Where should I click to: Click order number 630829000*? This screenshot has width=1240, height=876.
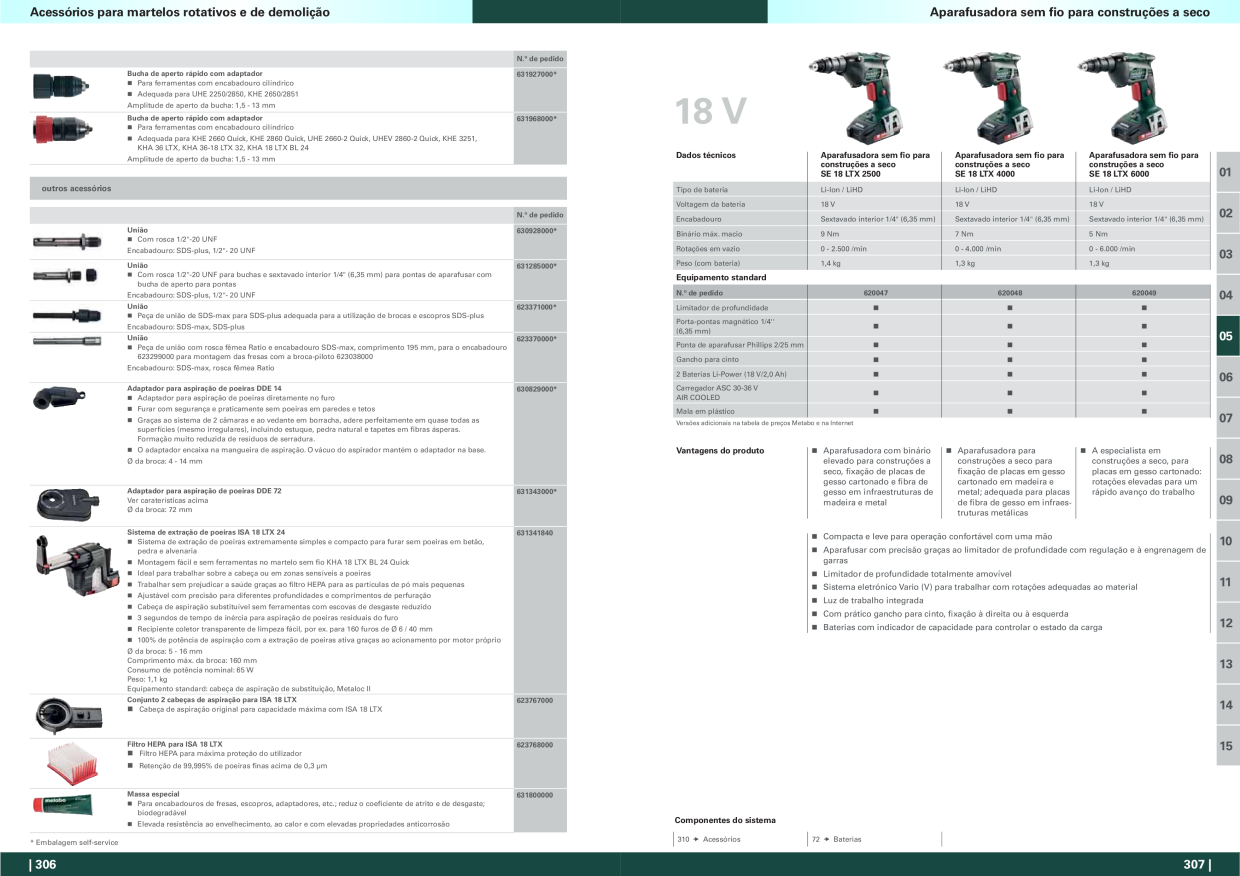click(537, 388)
